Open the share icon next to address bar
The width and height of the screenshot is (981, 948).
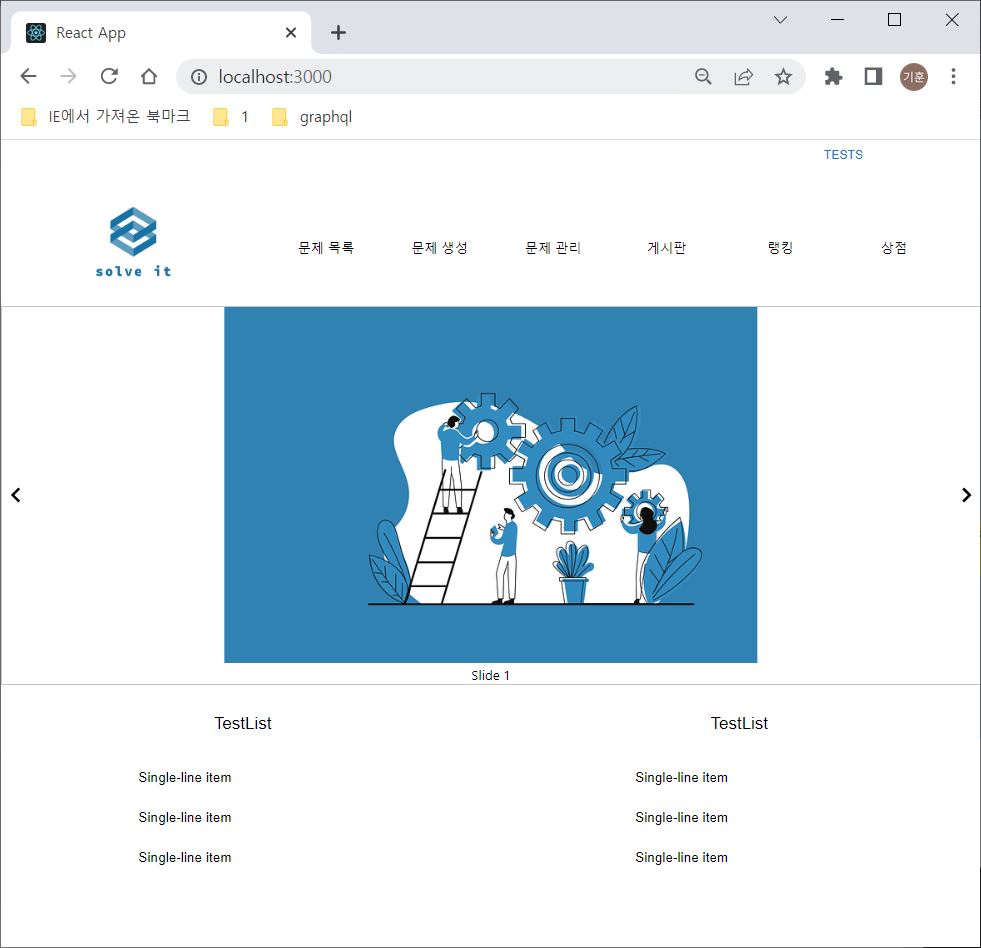coord(743,76)
